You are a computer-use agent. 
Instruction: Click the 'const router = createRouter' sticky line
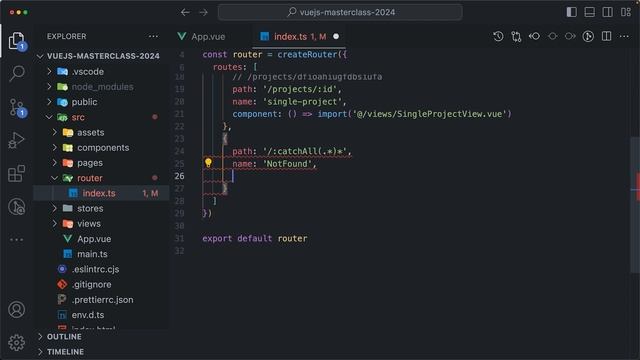click(274, 54)
